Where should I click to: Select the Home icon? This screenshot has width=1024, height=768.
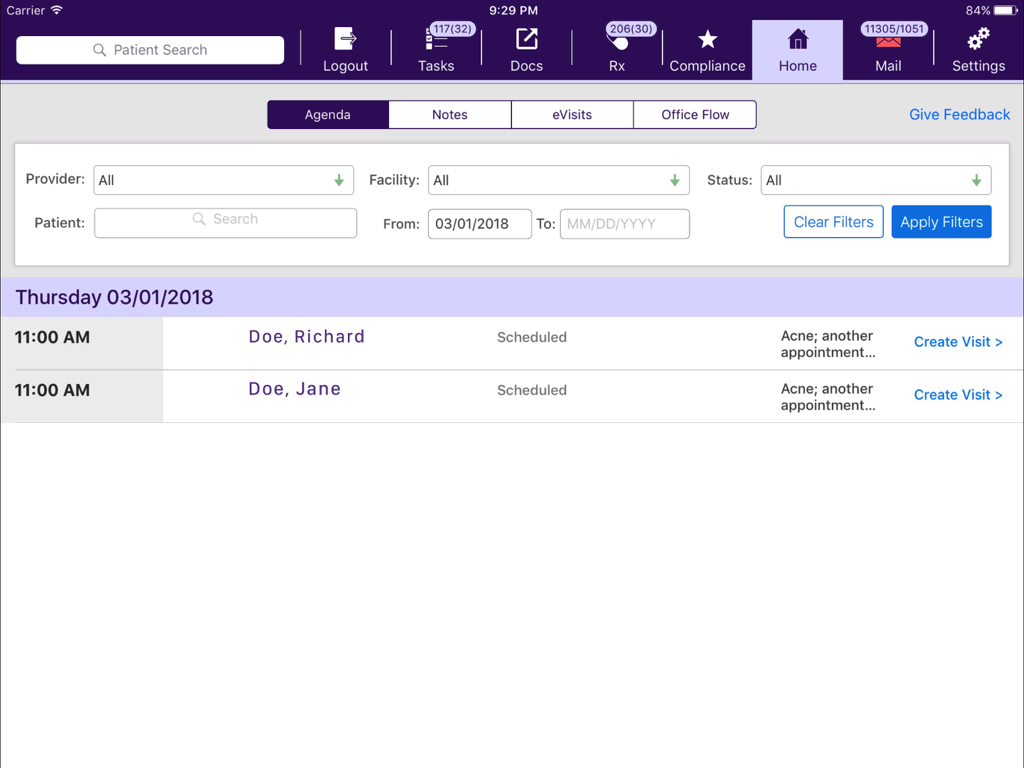(797, 48)
